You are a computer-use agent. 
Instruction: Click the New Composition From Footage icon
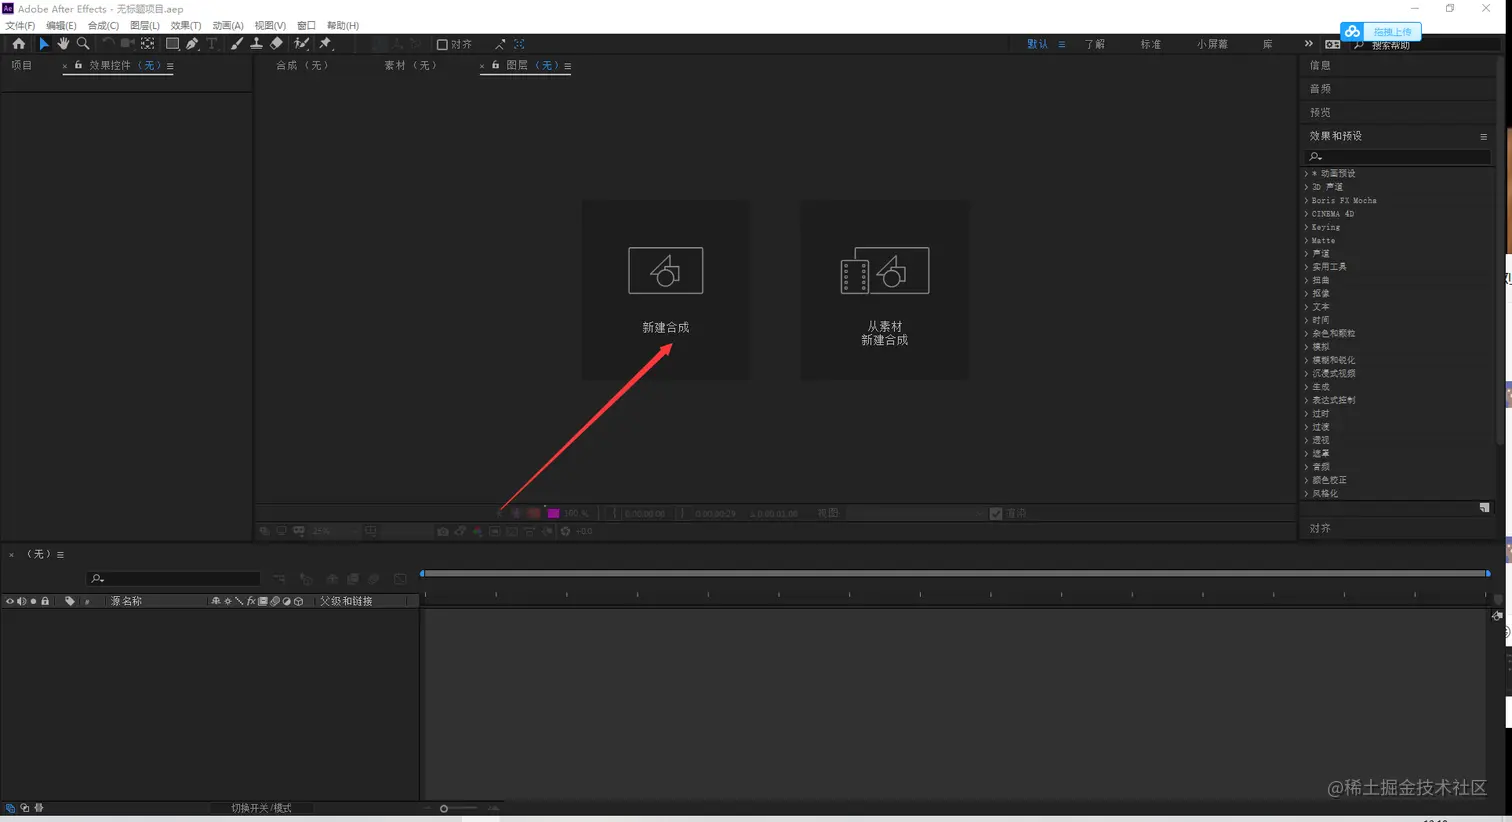click(x=885, y=270)
